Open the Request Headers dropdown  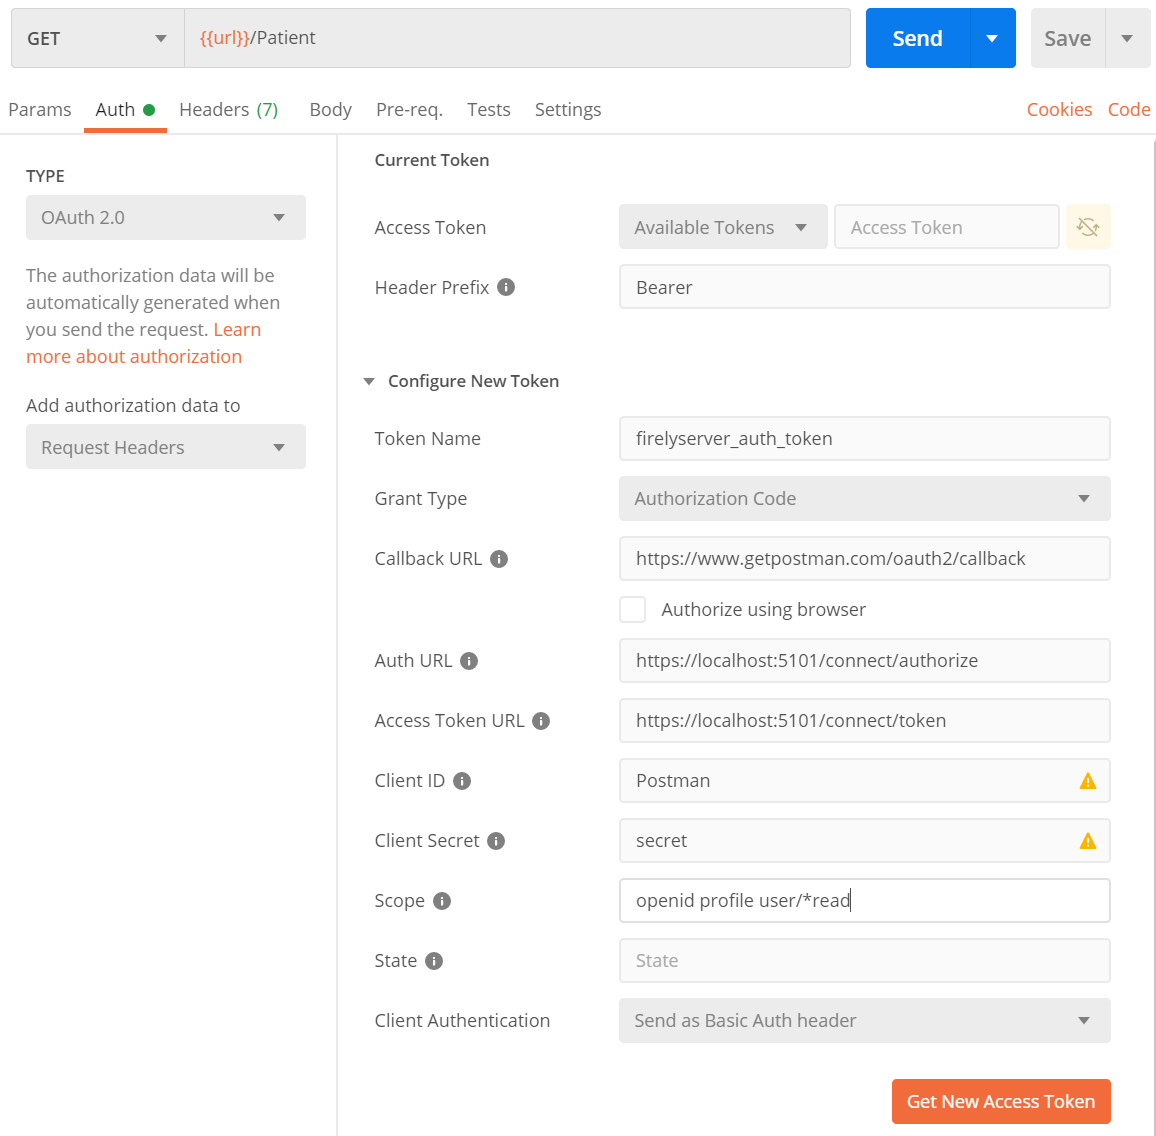[x=166, y=447]
